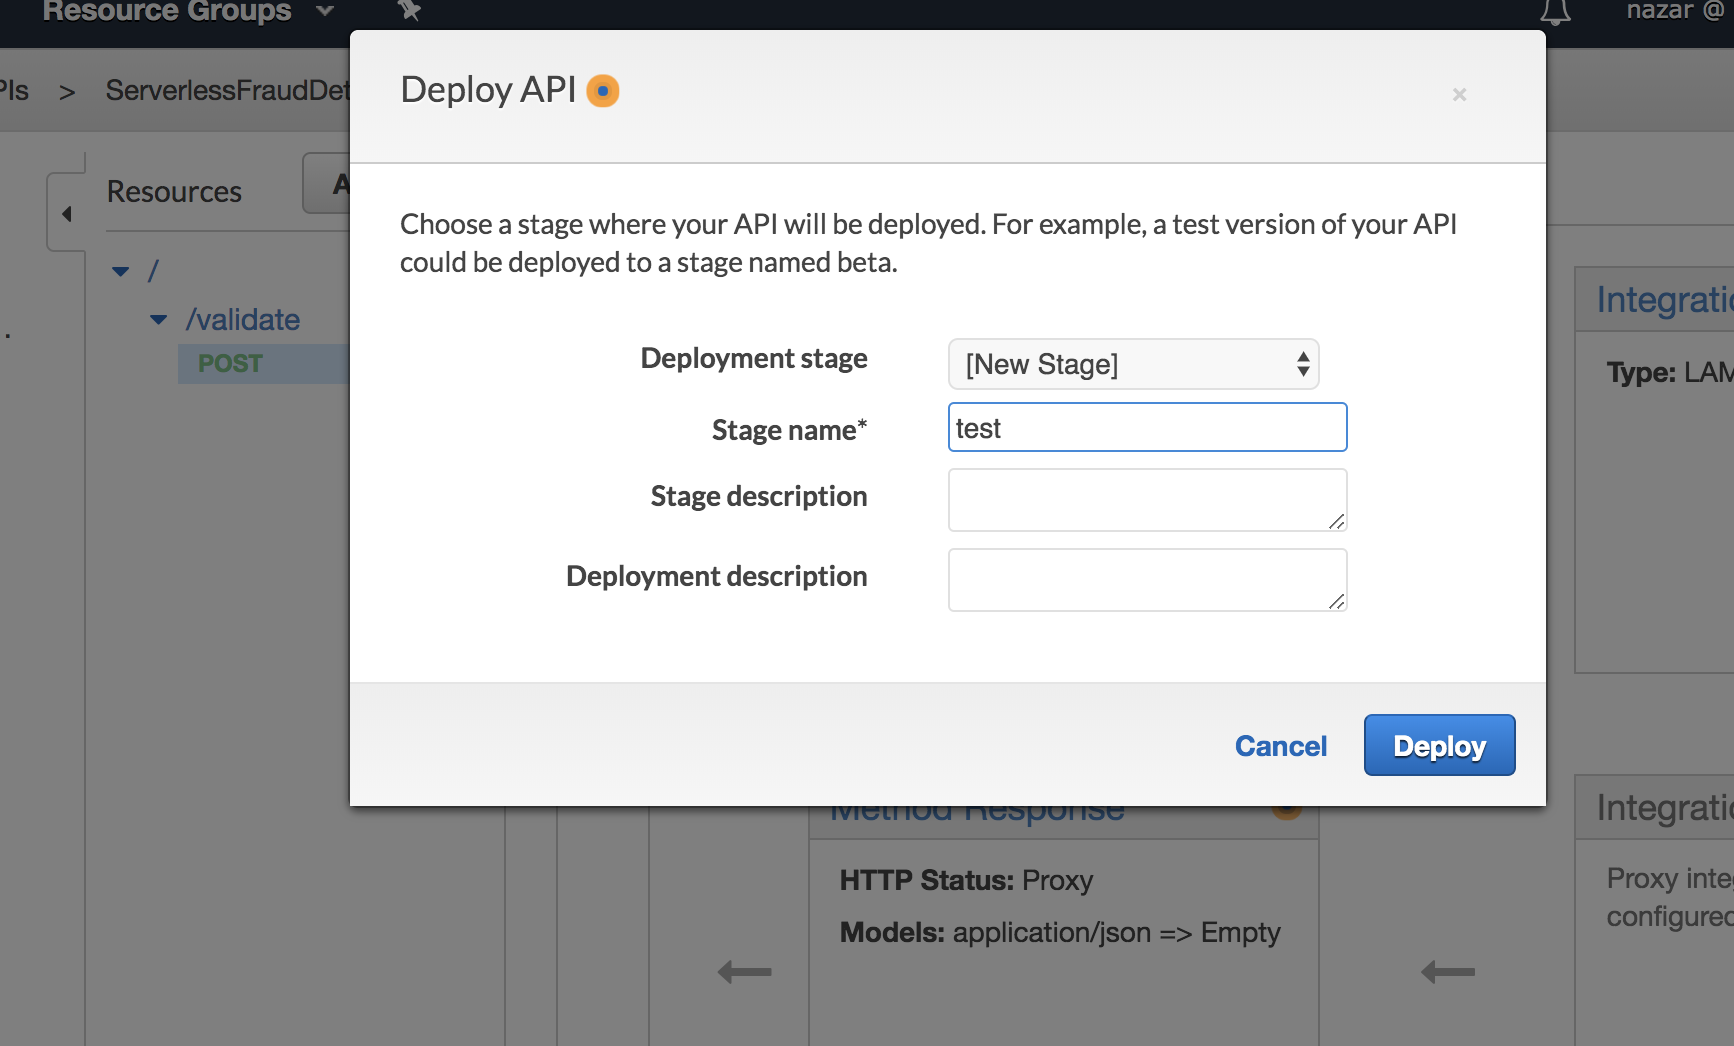Screen dimensions: 1734x1046
Task: Click the left arrow below Integration Response panel
Action: 1448,971
